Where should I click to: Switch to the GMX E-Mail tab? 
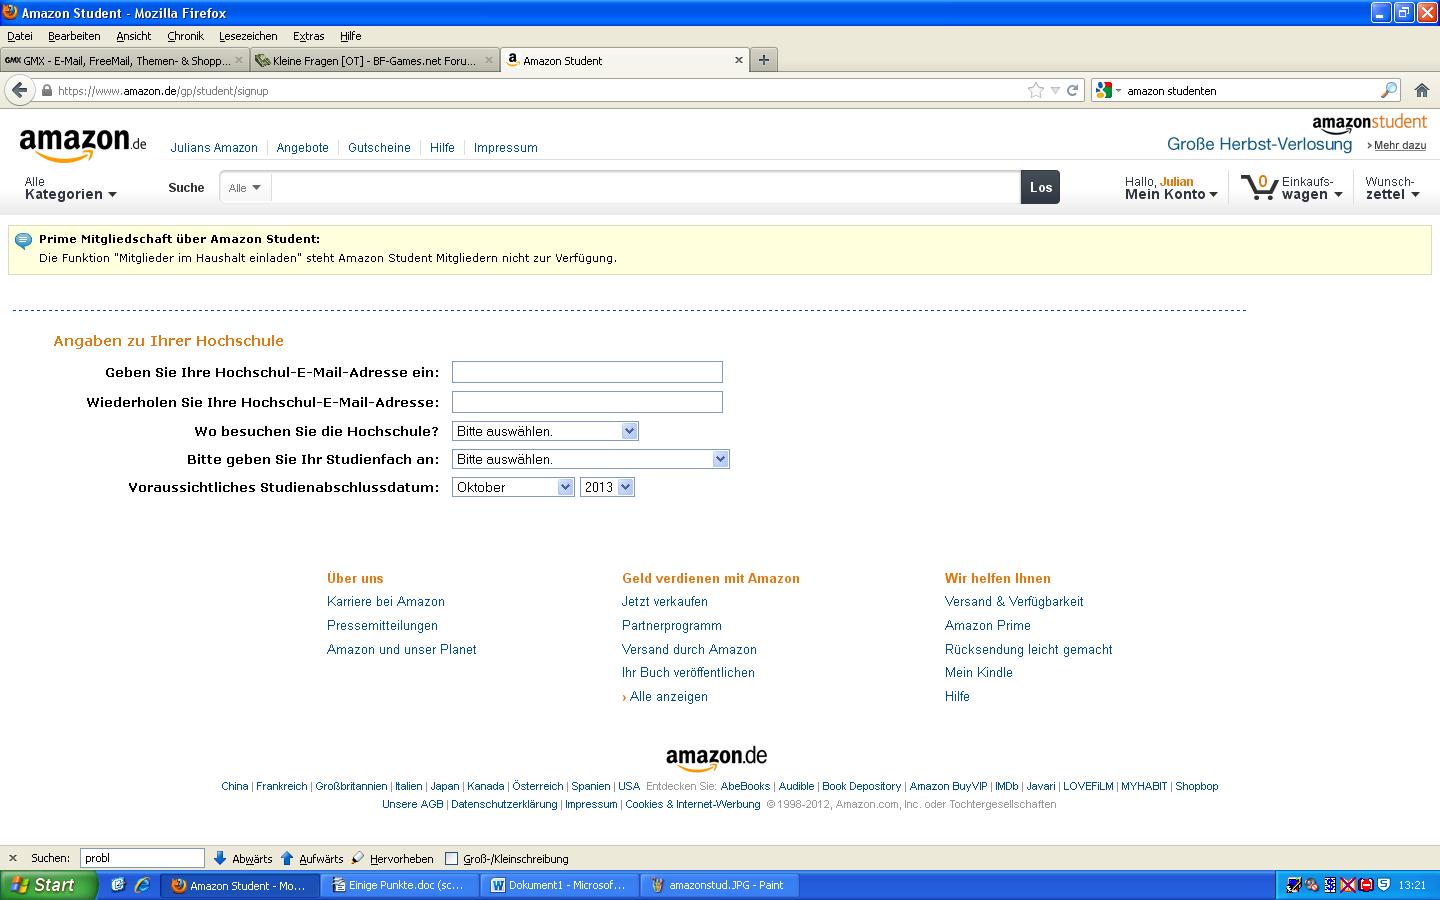coord(124,60)
